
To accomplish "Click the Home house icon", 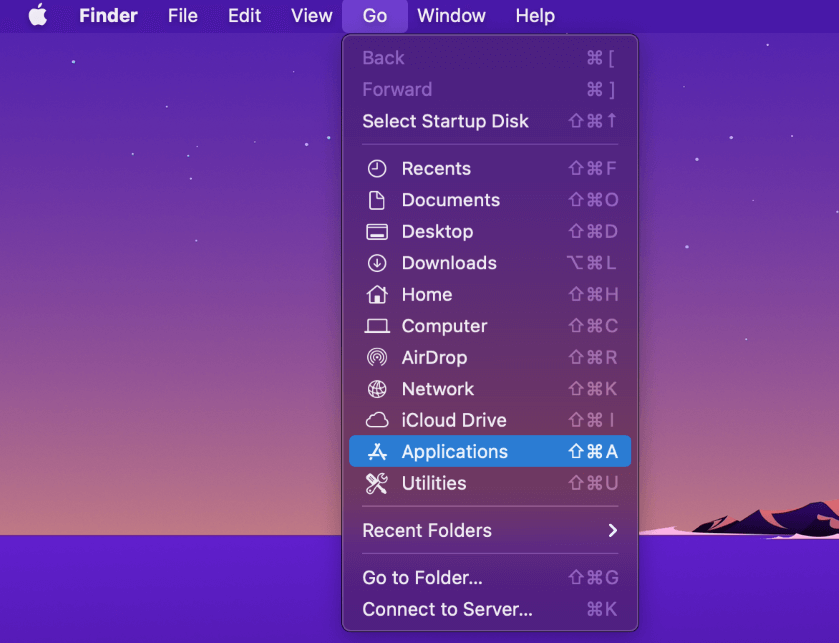I will point(377,295).
